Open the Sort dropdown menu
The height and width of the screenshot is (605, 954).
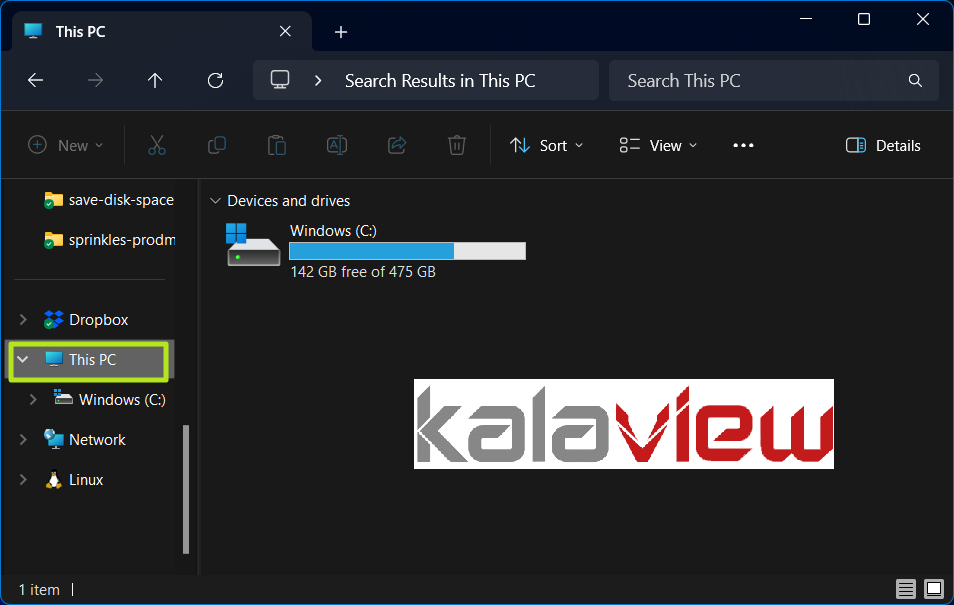point(546,145)
